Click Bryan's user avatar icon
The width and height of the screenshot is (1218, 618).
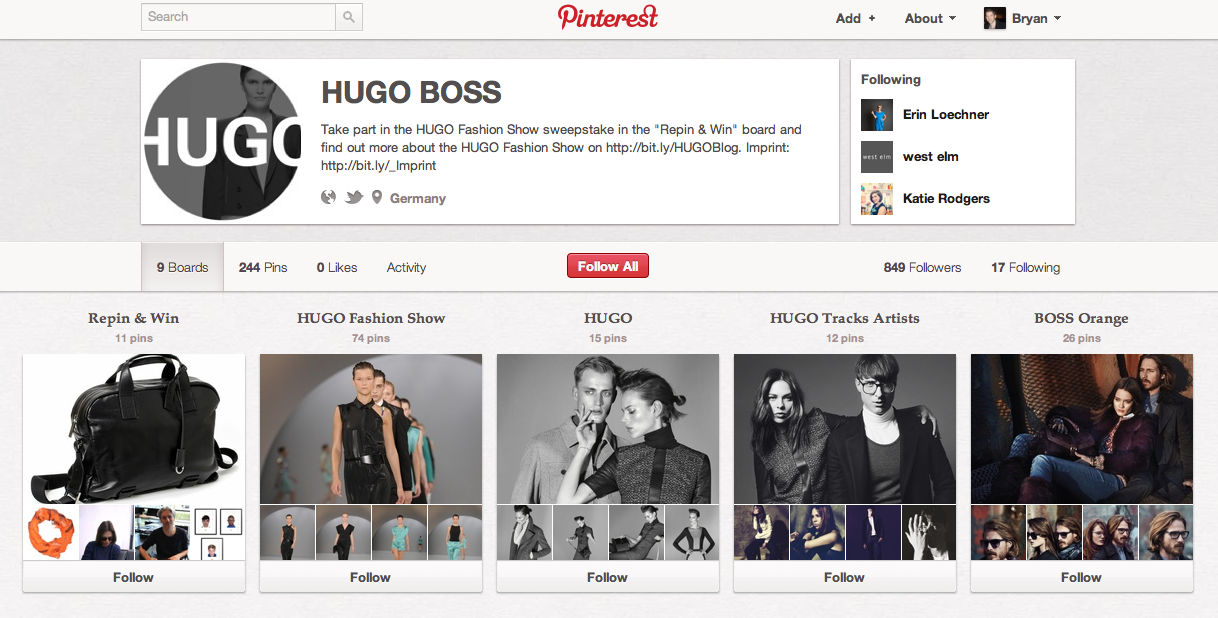coord(995,18)
